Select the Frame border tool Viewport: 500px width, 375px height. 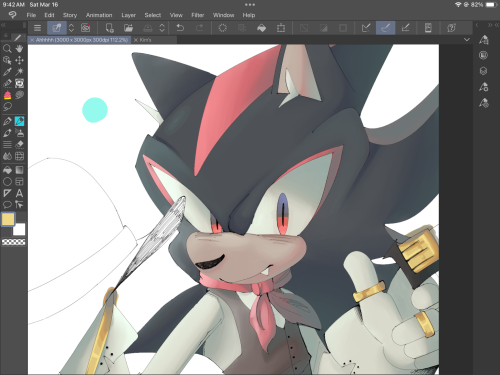[x=19, y=182]
